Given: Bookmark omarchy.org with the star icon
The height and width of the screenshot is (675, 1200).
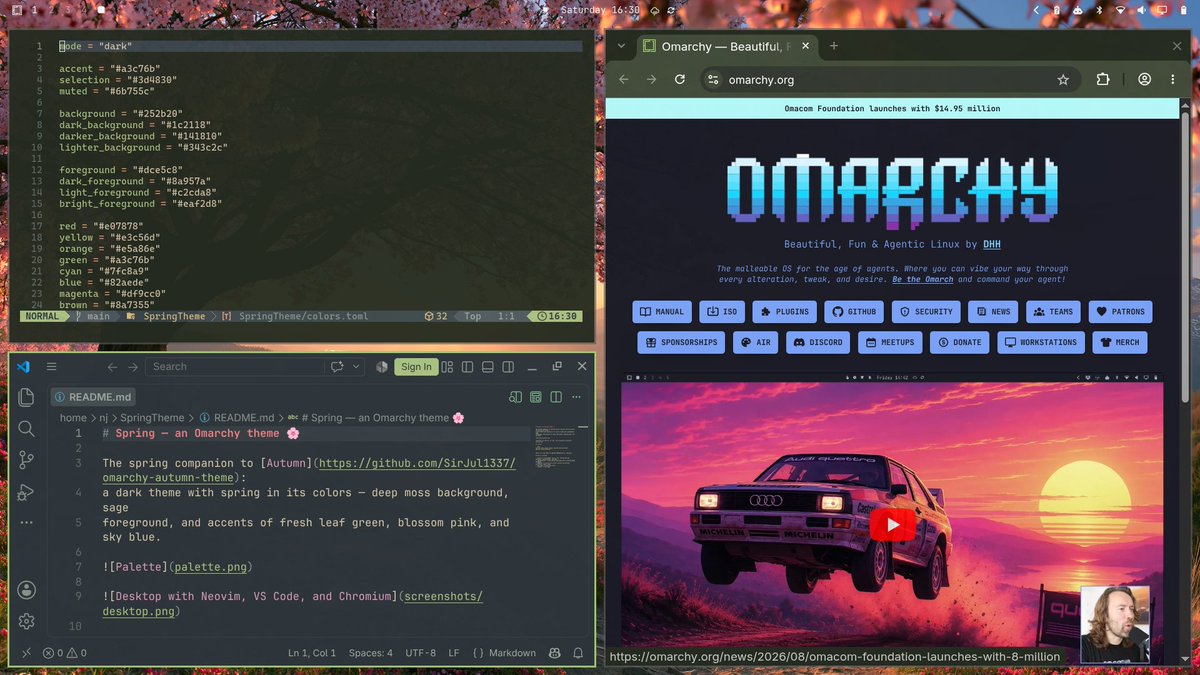Looking at the screenshot, I should click(x=1063, y=79).
